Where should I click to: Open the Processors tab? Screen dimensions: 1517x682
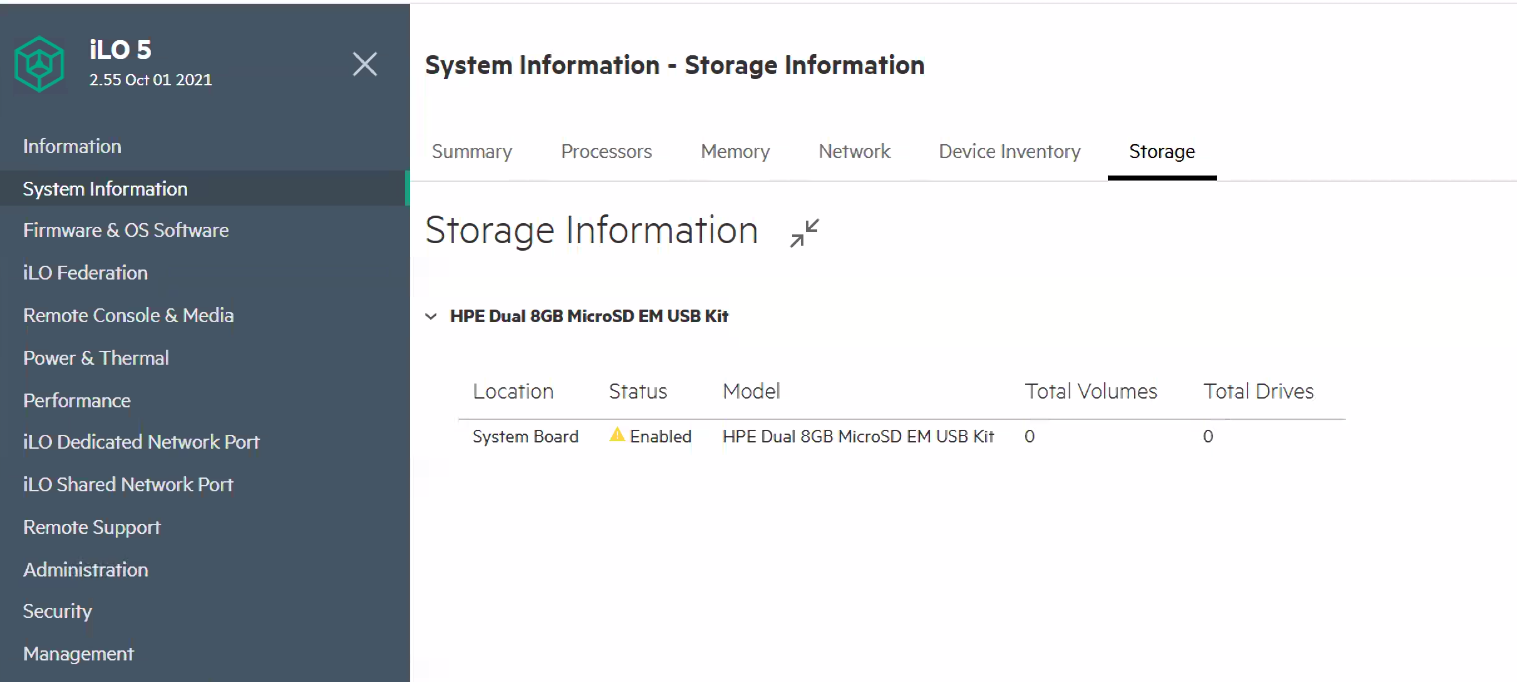pos(606,152)
